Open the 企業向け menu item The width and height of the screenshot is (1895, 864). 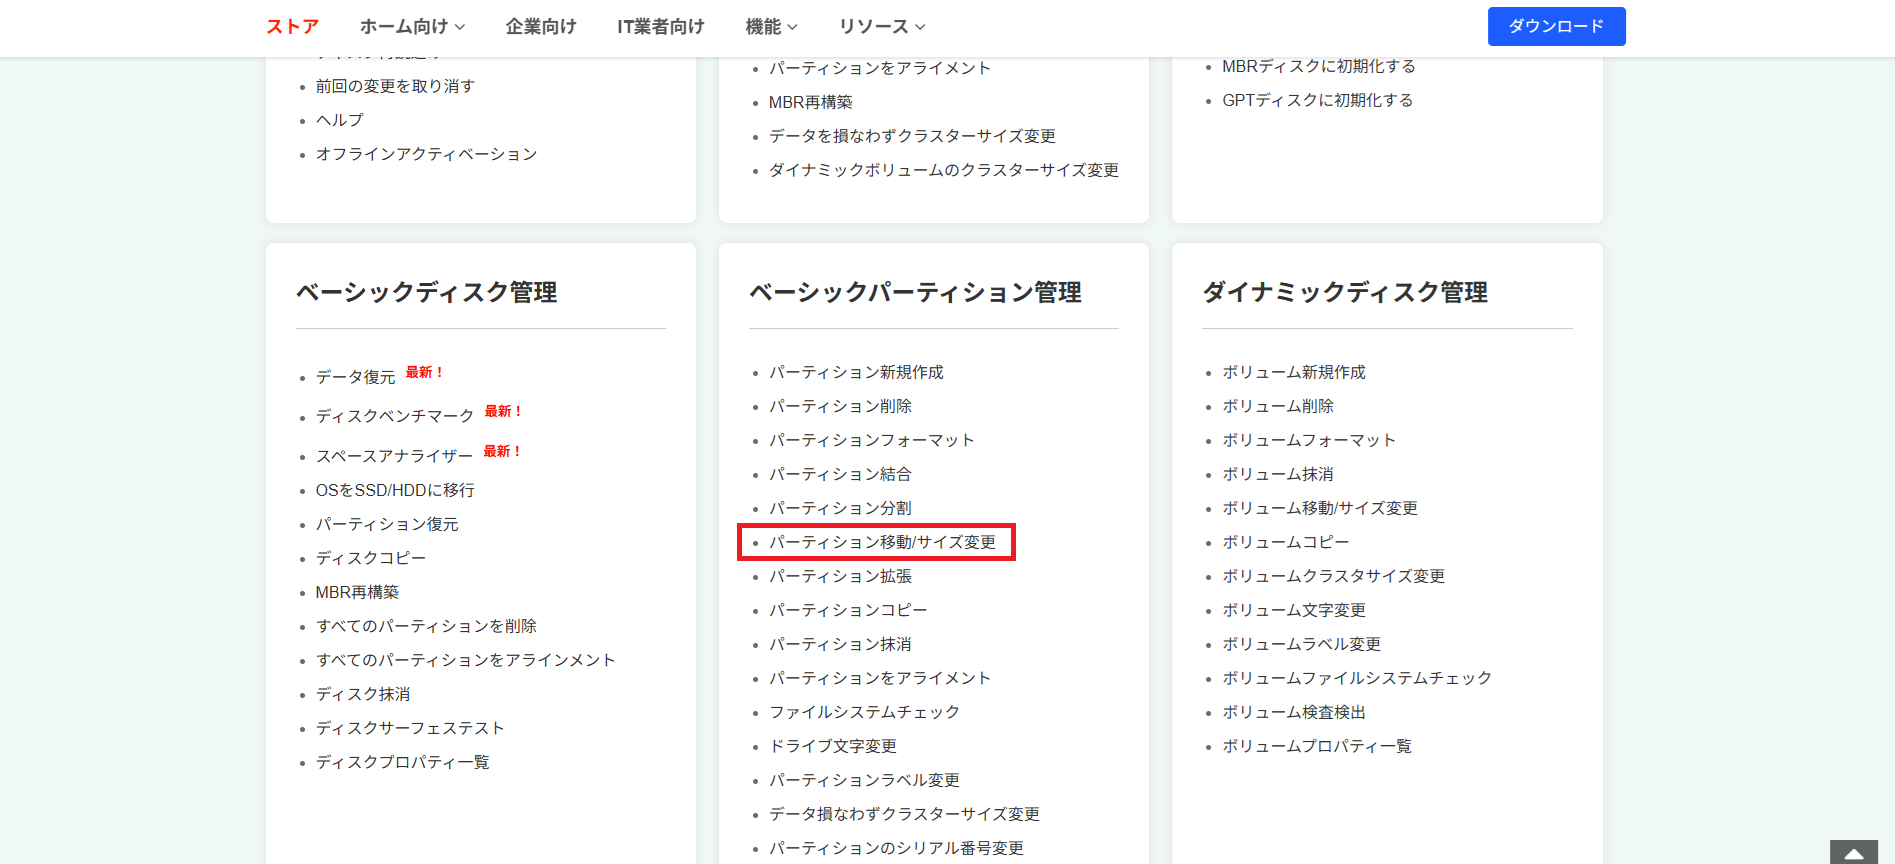tap(541, 27)
